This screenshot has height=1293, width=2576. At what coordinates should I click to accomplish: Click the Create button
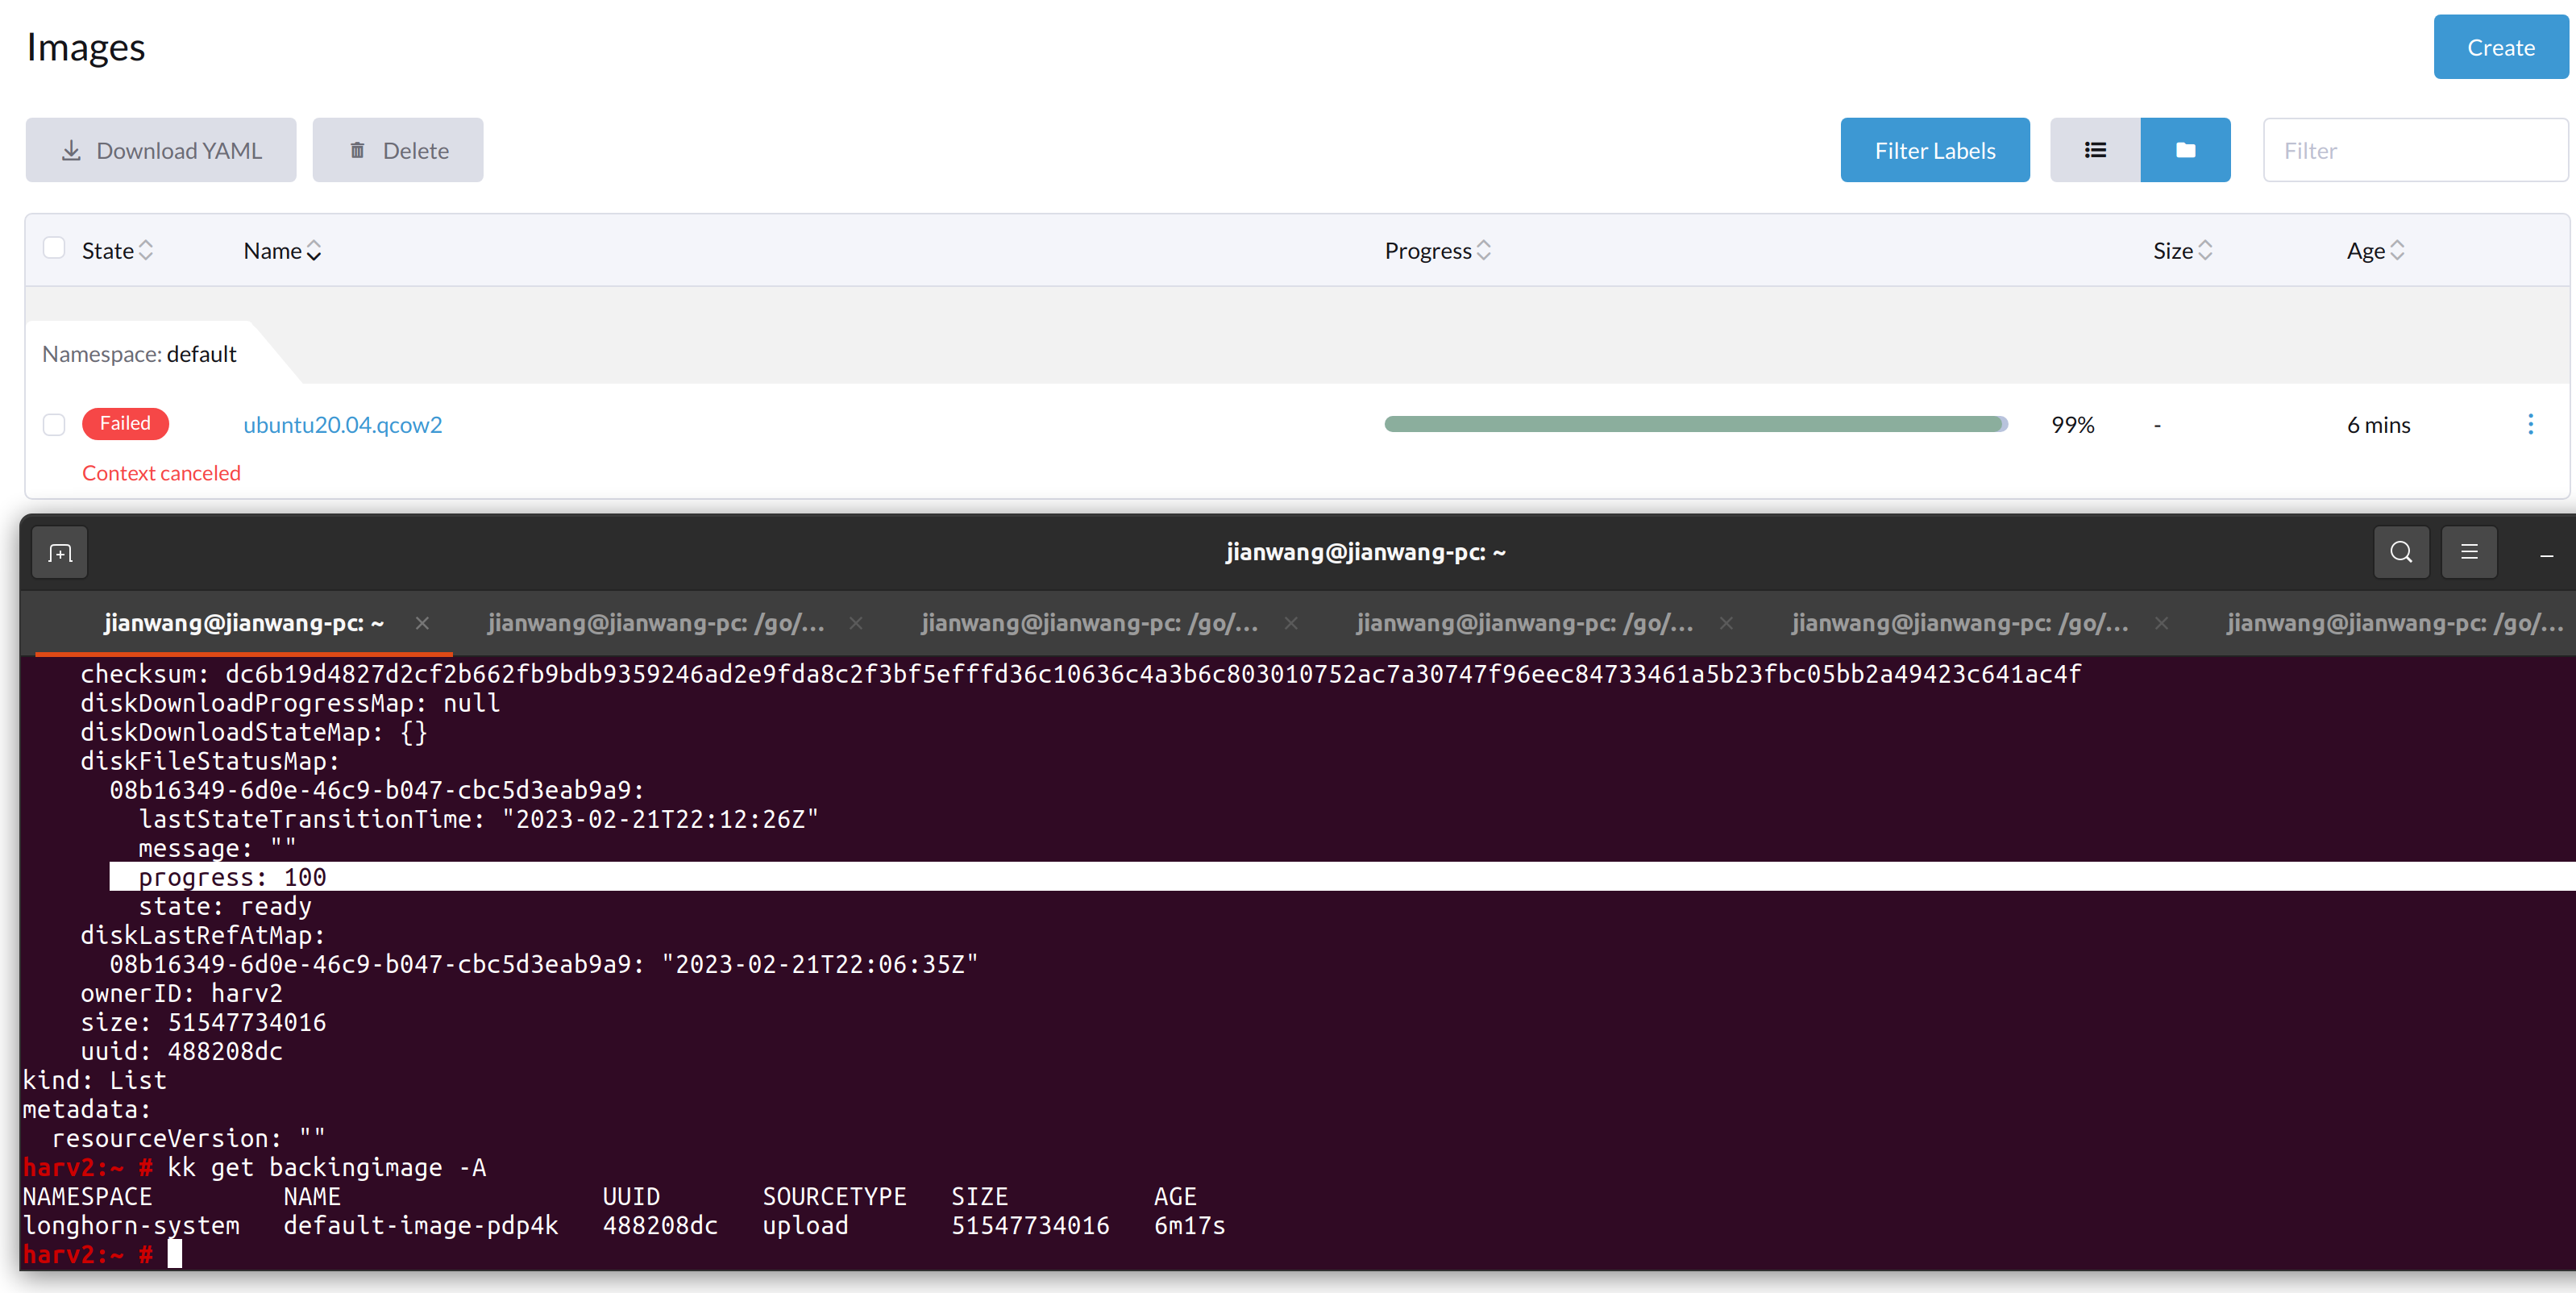pos(2500,47)
